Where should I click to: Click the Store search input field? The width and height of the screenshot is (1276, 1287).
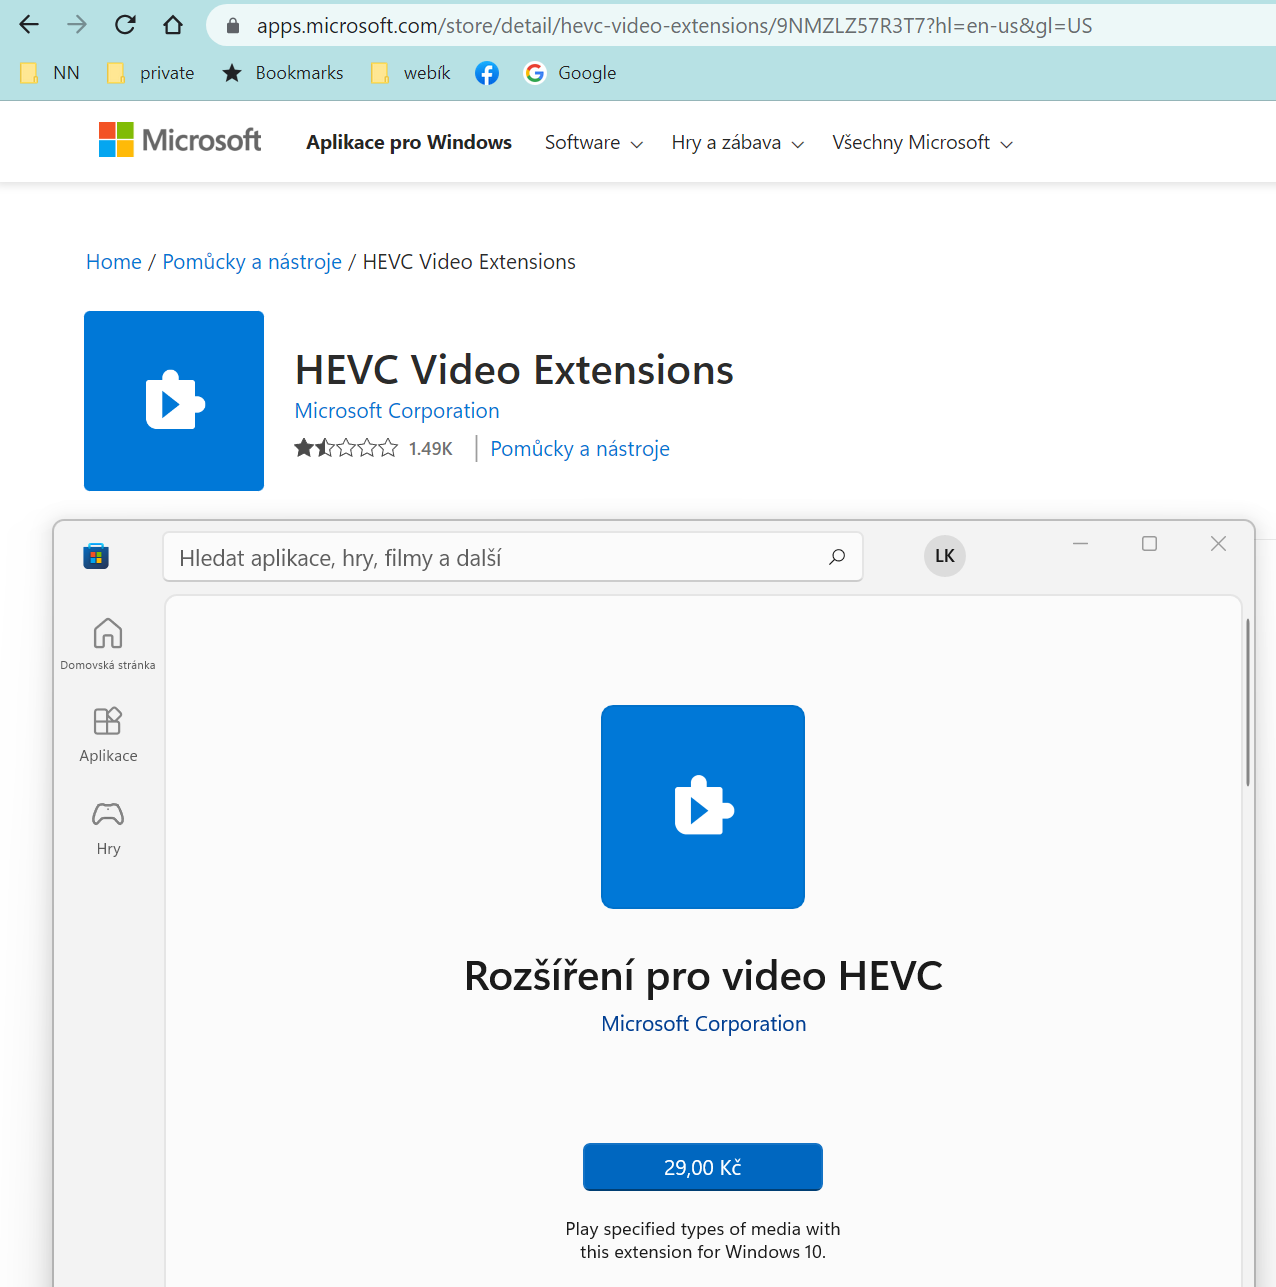(x=490, y=558)
